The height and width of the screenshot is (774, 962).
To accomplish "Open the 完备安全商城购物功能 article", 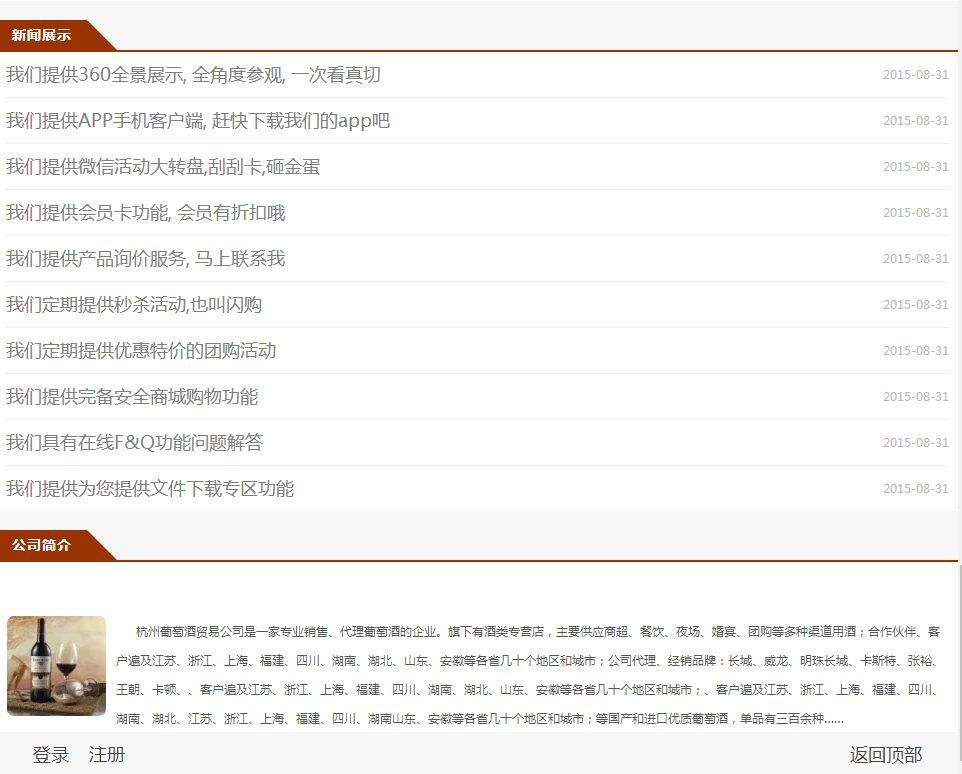I will 132,397.
